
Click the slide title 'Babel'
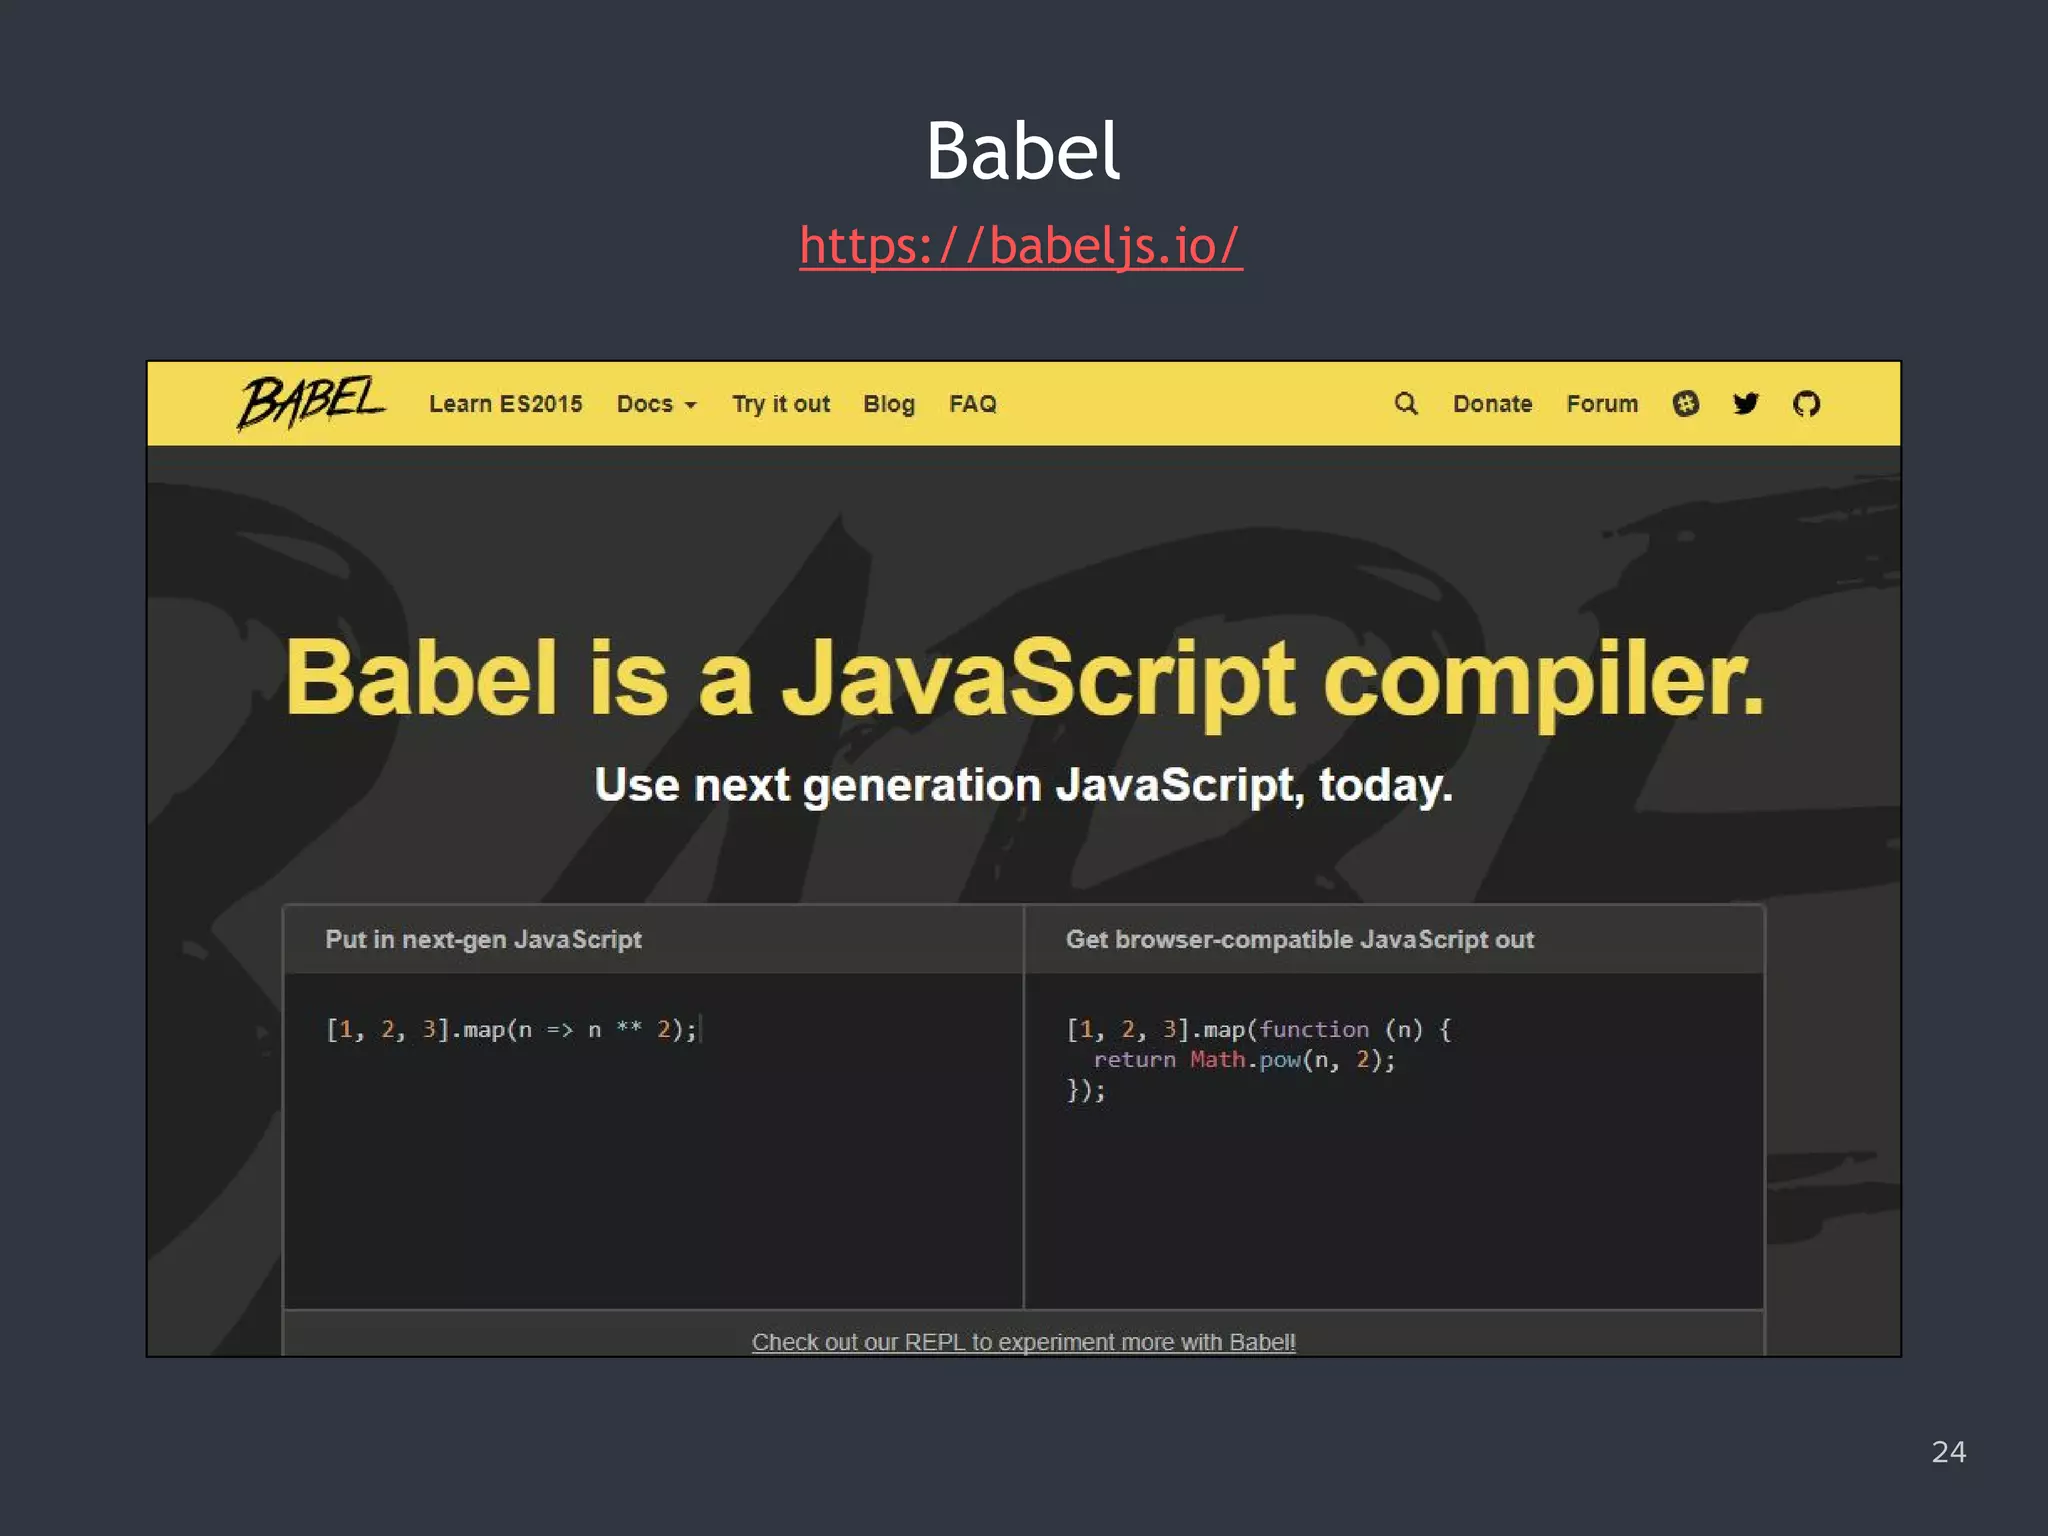pos(1023,151)
